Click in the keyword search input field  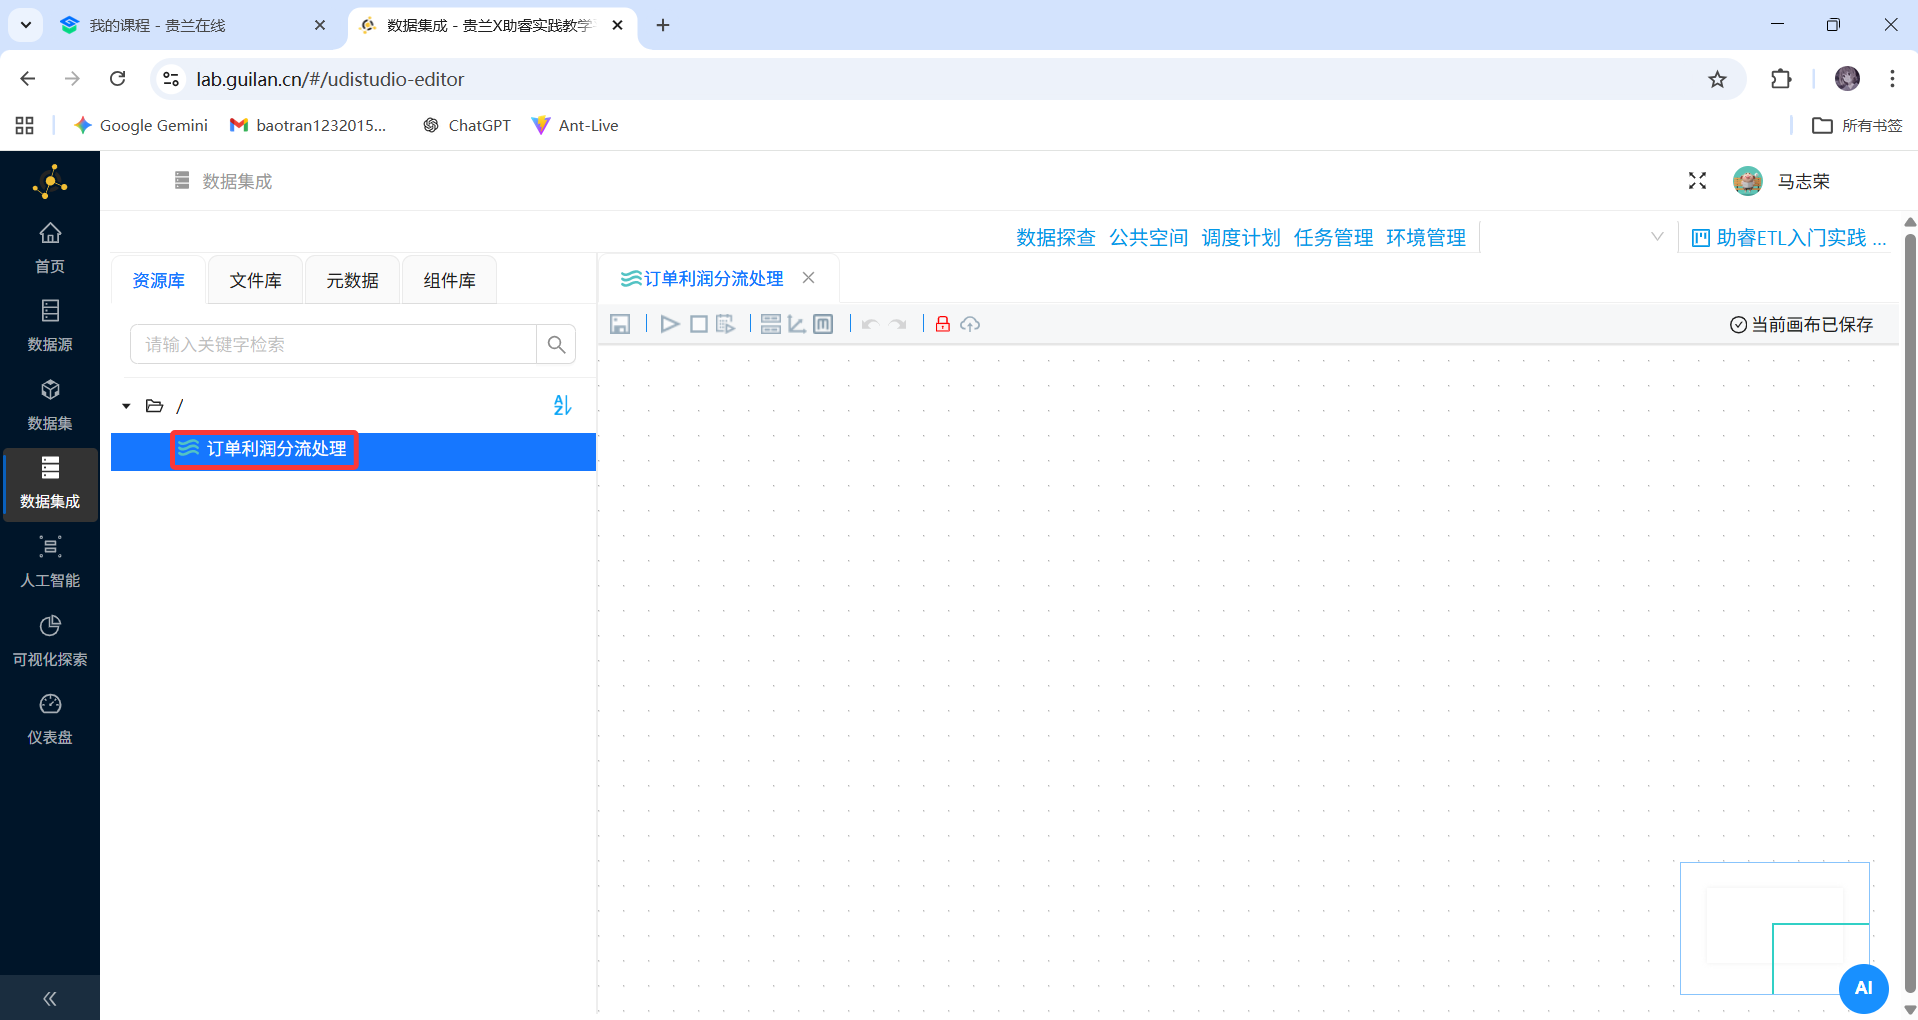330,343
